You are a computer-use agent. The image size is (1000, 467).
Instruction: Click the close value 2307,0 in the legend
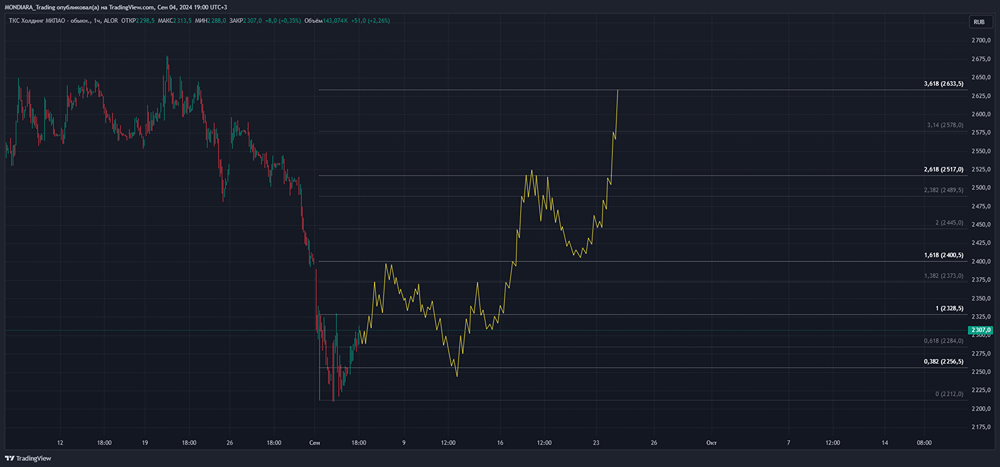tap(253, 20)
